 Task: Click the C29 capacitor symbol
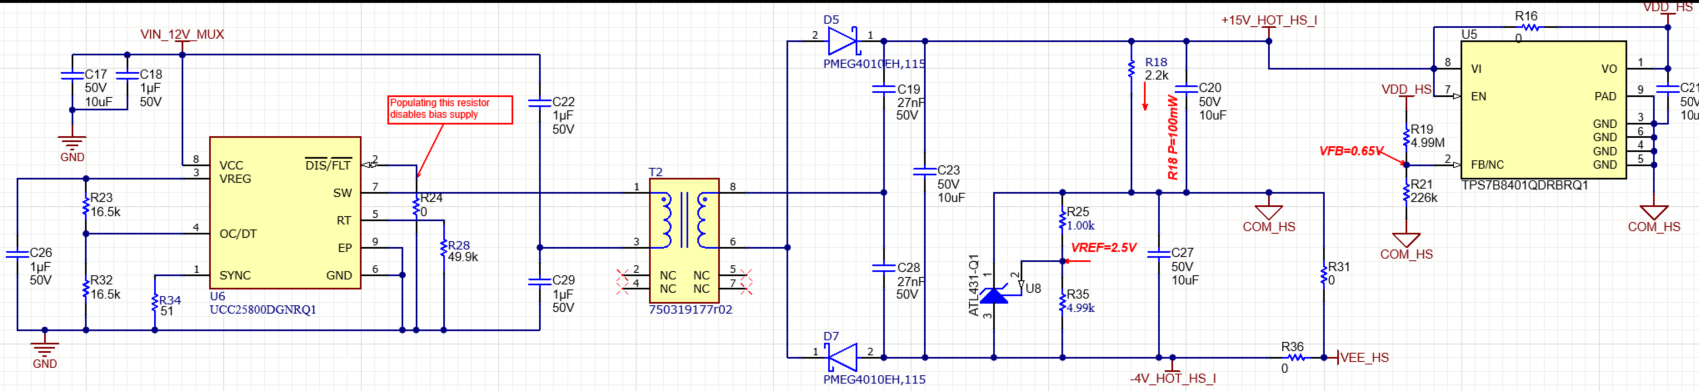pos(539,282)
